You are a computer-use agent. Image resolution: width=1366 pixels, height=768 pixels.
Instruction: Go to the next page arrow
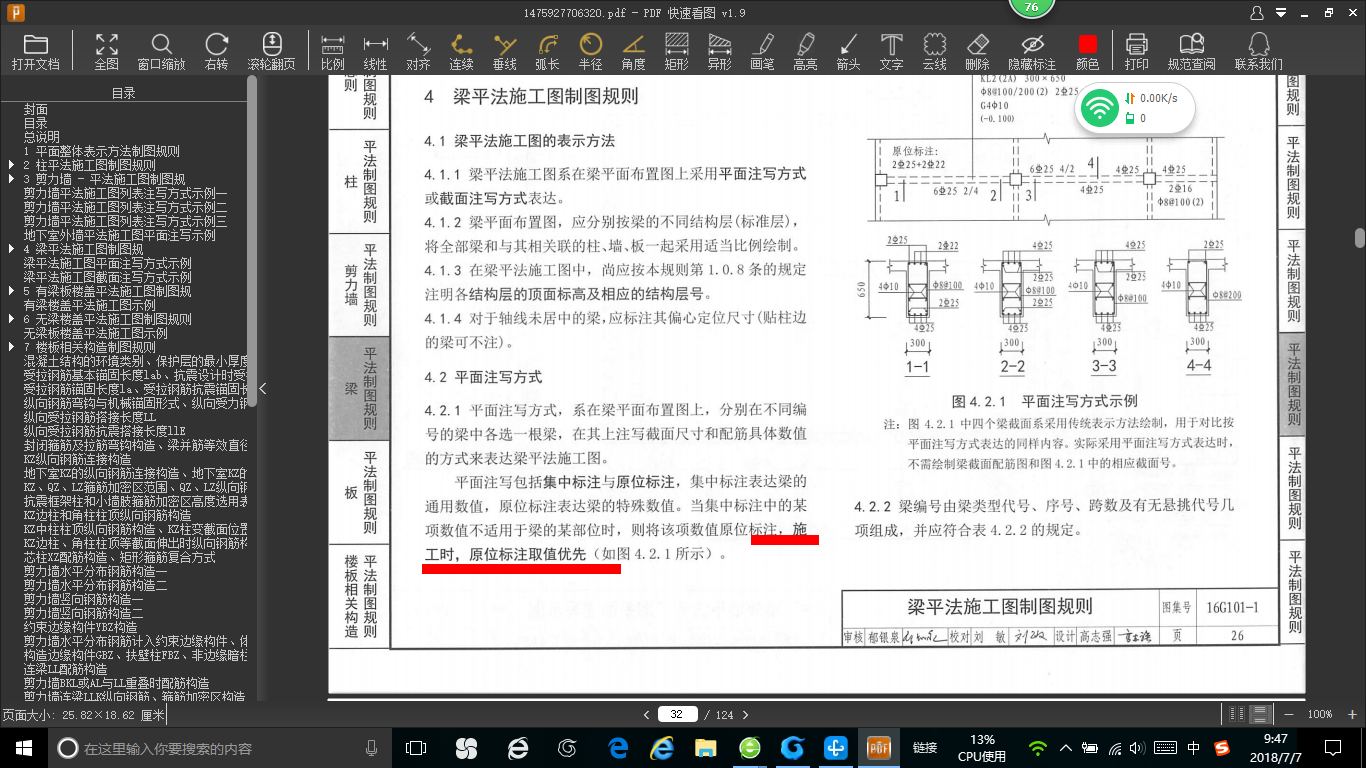click(x=745, y=714)
